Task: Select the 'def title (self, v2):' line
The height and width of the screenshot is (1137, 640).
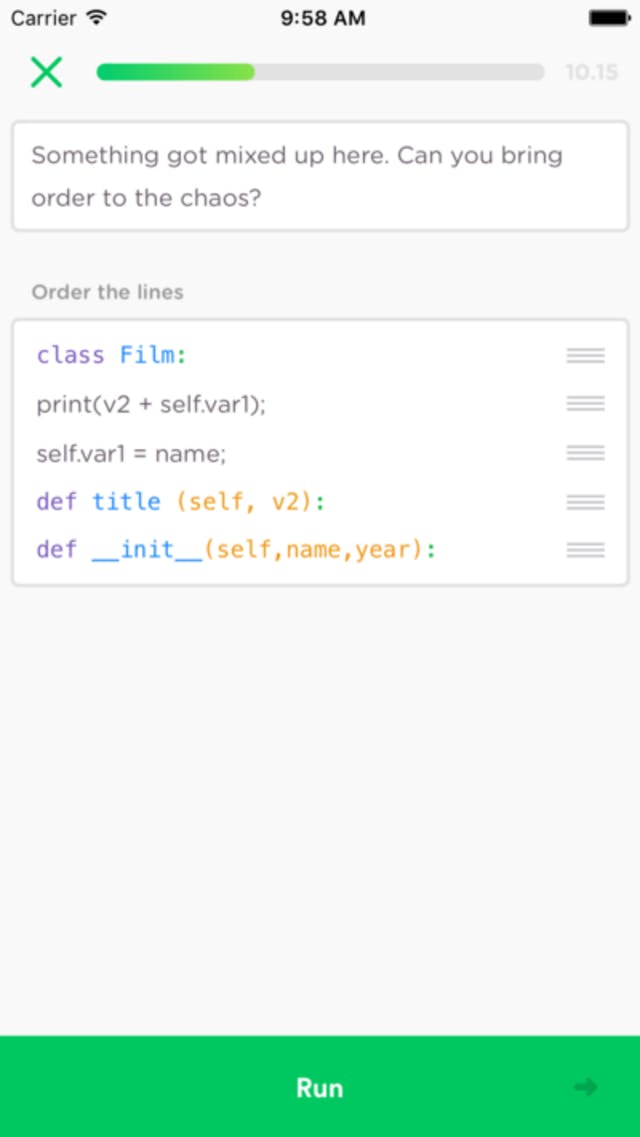Action: [x=181, y=501]
